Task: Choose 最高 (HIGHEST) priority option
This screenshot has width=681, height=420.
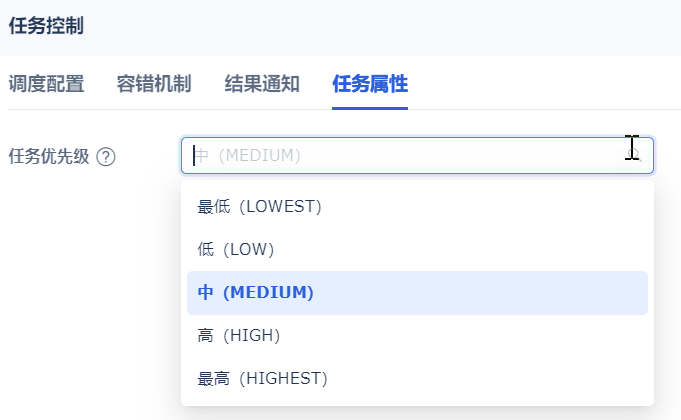Action: [x=262, y=378]
